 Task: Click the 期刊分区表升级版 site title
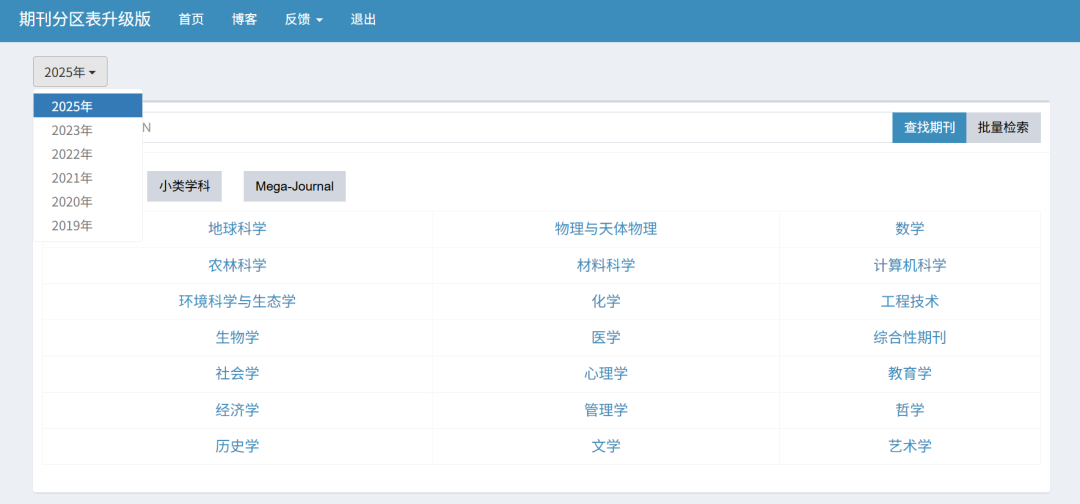coord(85,19)
